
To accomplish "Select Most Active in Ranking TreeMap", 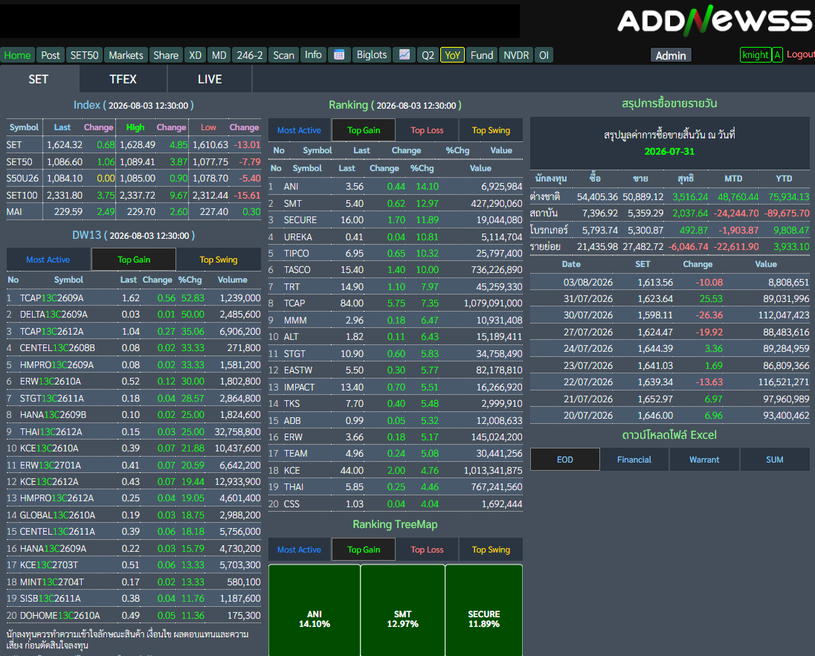I will coord(299,549).
